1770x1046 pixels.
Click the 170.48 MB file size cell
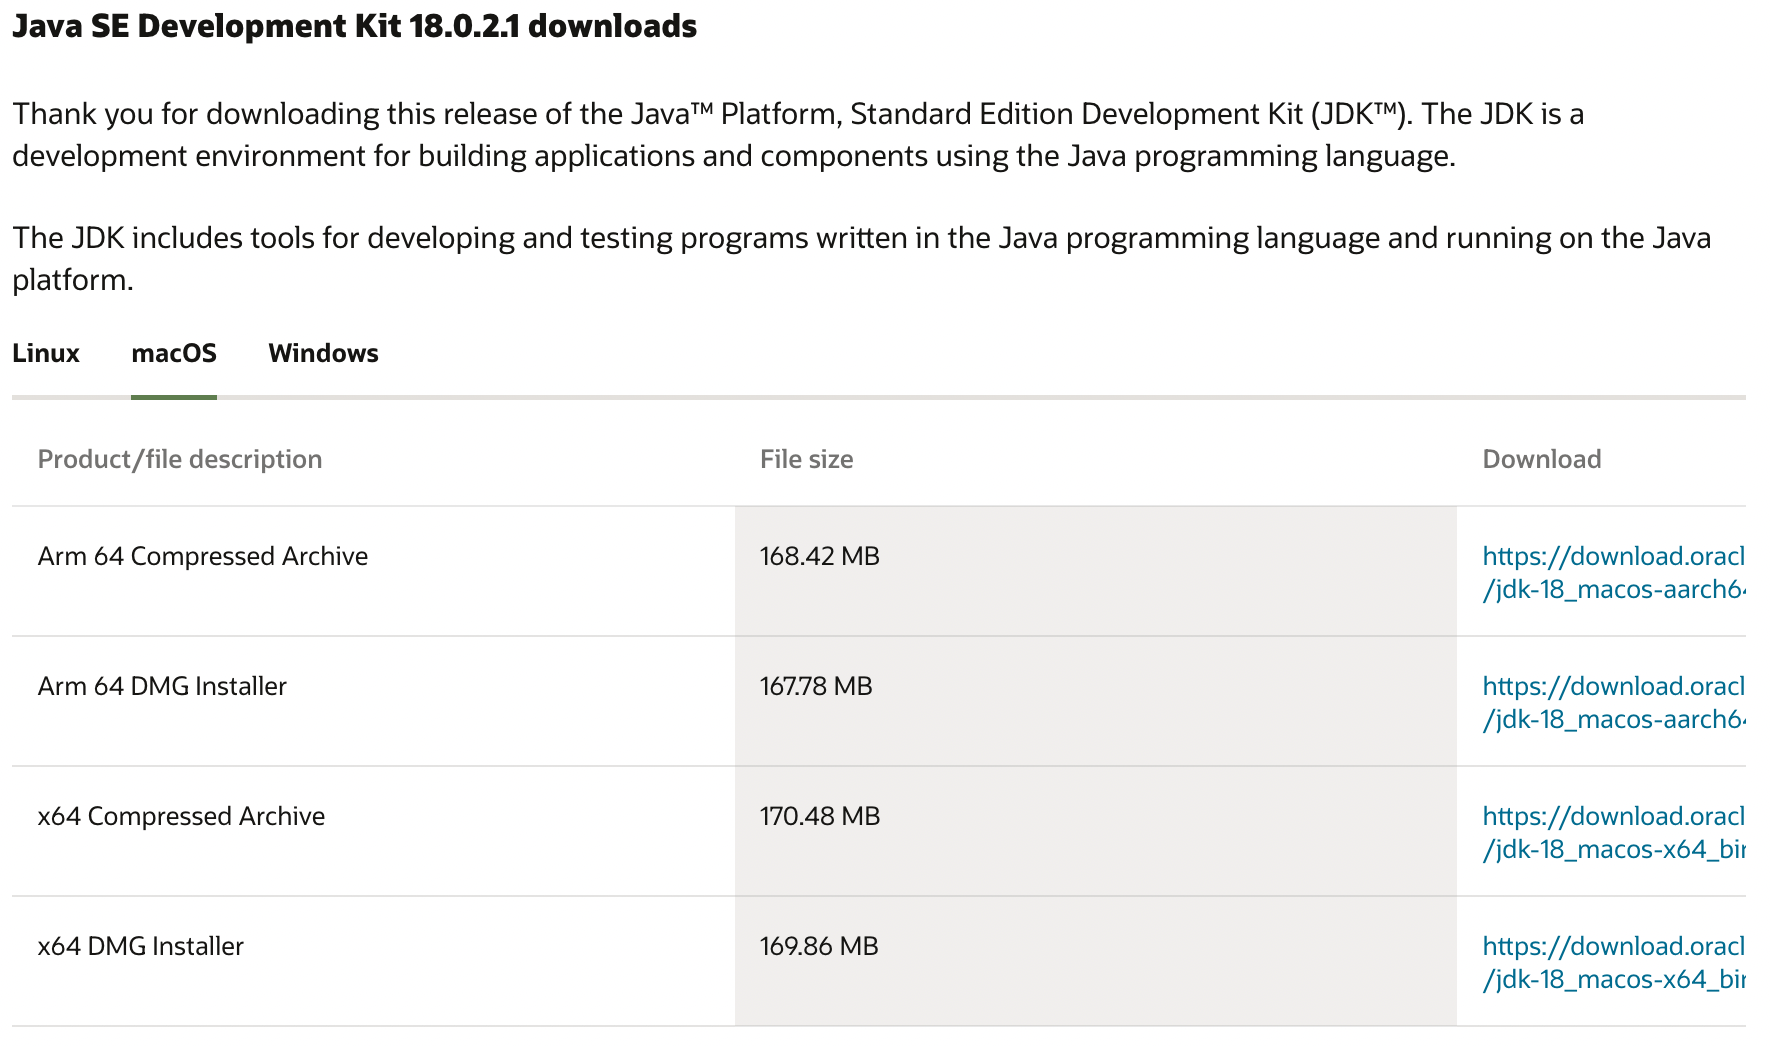tap(820, 816)
